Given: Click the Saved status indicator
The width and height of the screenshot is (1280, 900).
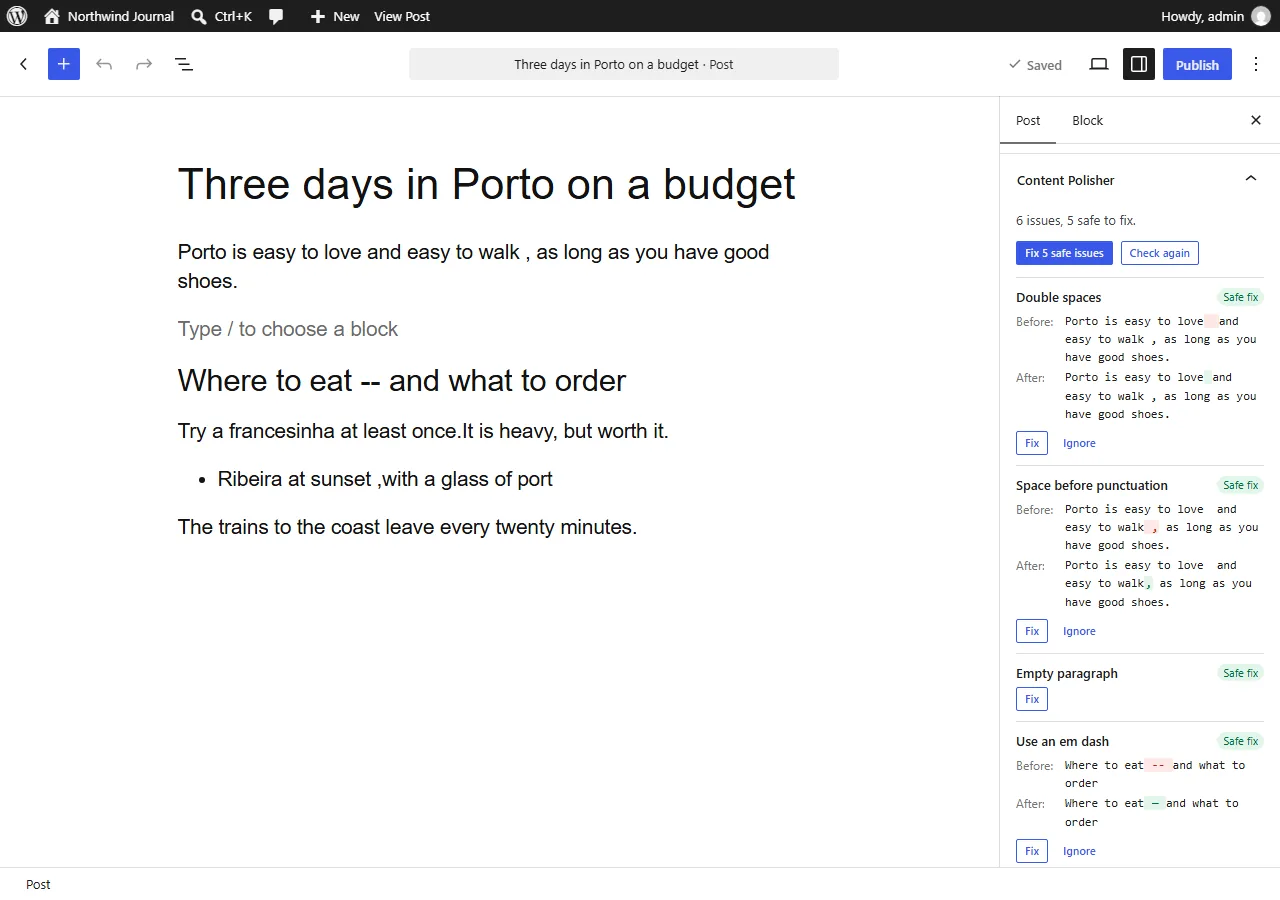Looking at the screenshot, I should click(1035, 65).
